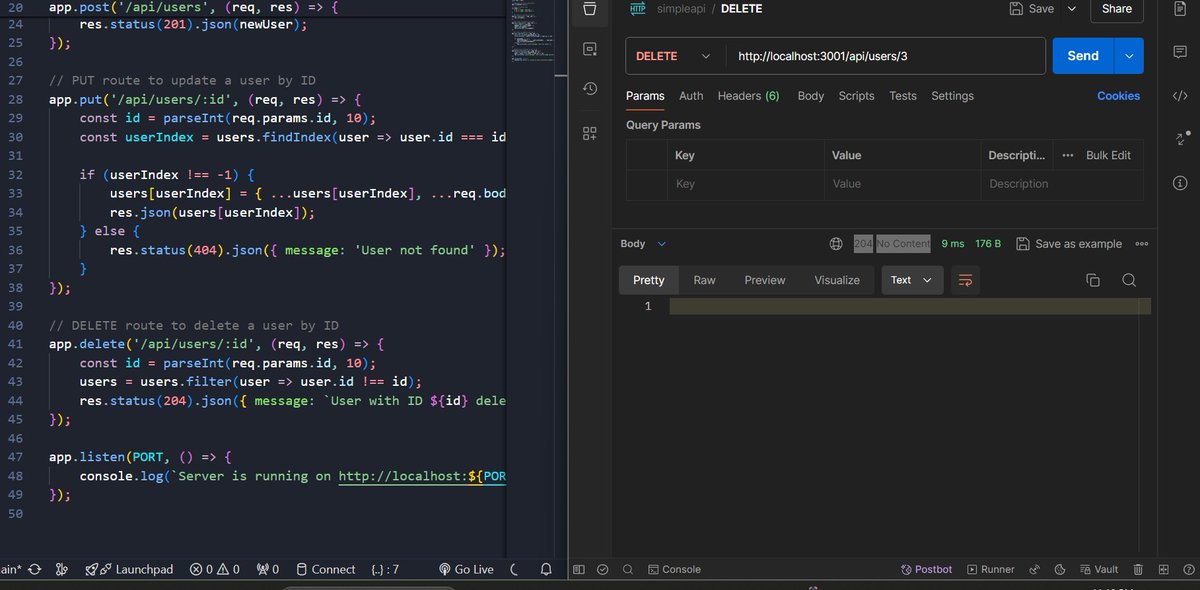1200x590 pixels.
Task: Open the Runner from the footer
Action: [990, 569]
